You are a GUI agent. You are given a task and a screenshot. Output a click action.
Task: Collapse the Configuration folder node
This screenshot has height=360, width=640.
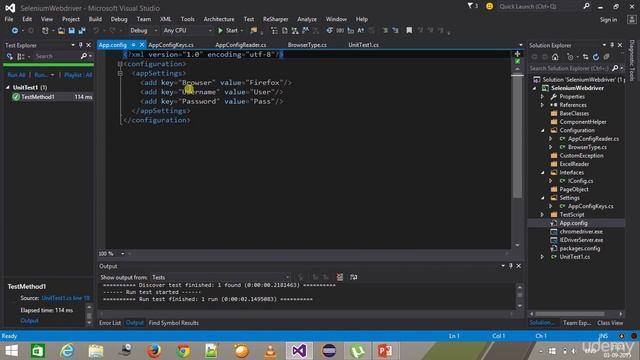tap(542, 131)
